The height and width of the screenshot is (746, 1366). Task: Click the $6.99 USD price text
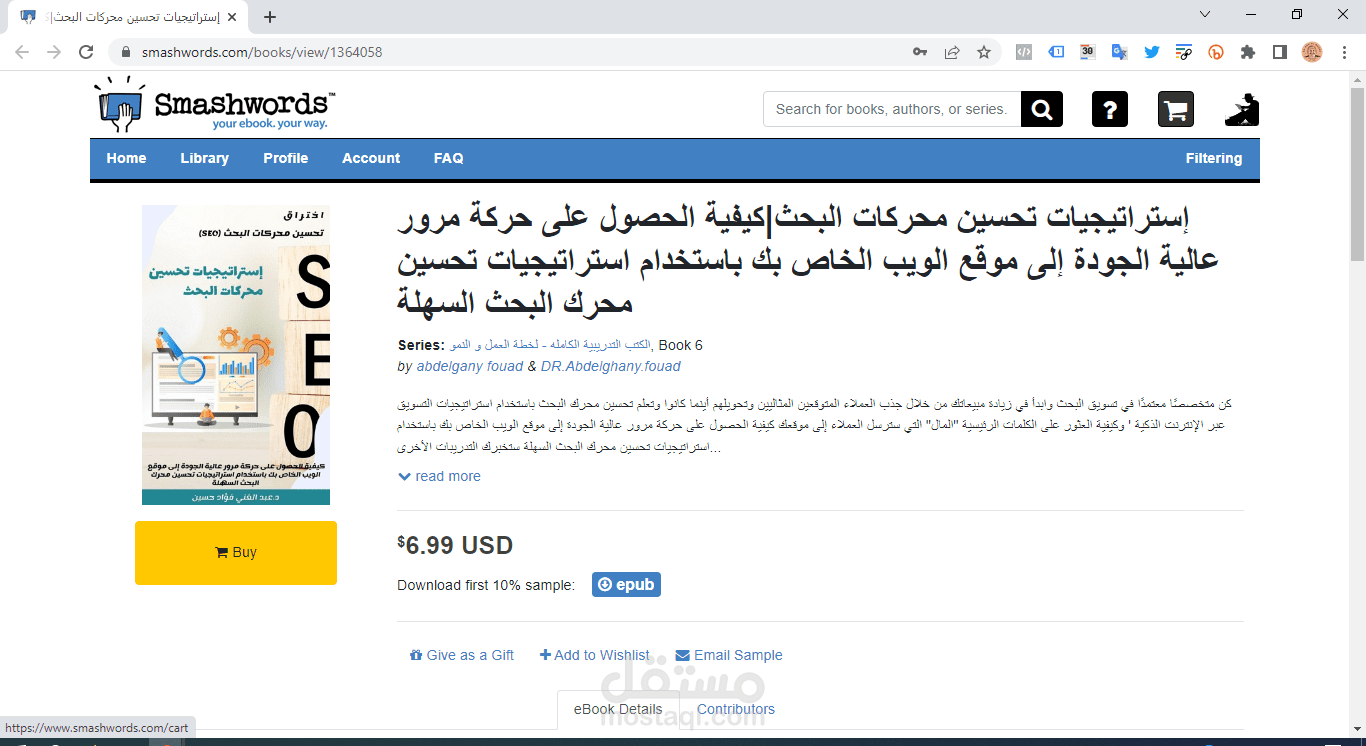point(455,545)
